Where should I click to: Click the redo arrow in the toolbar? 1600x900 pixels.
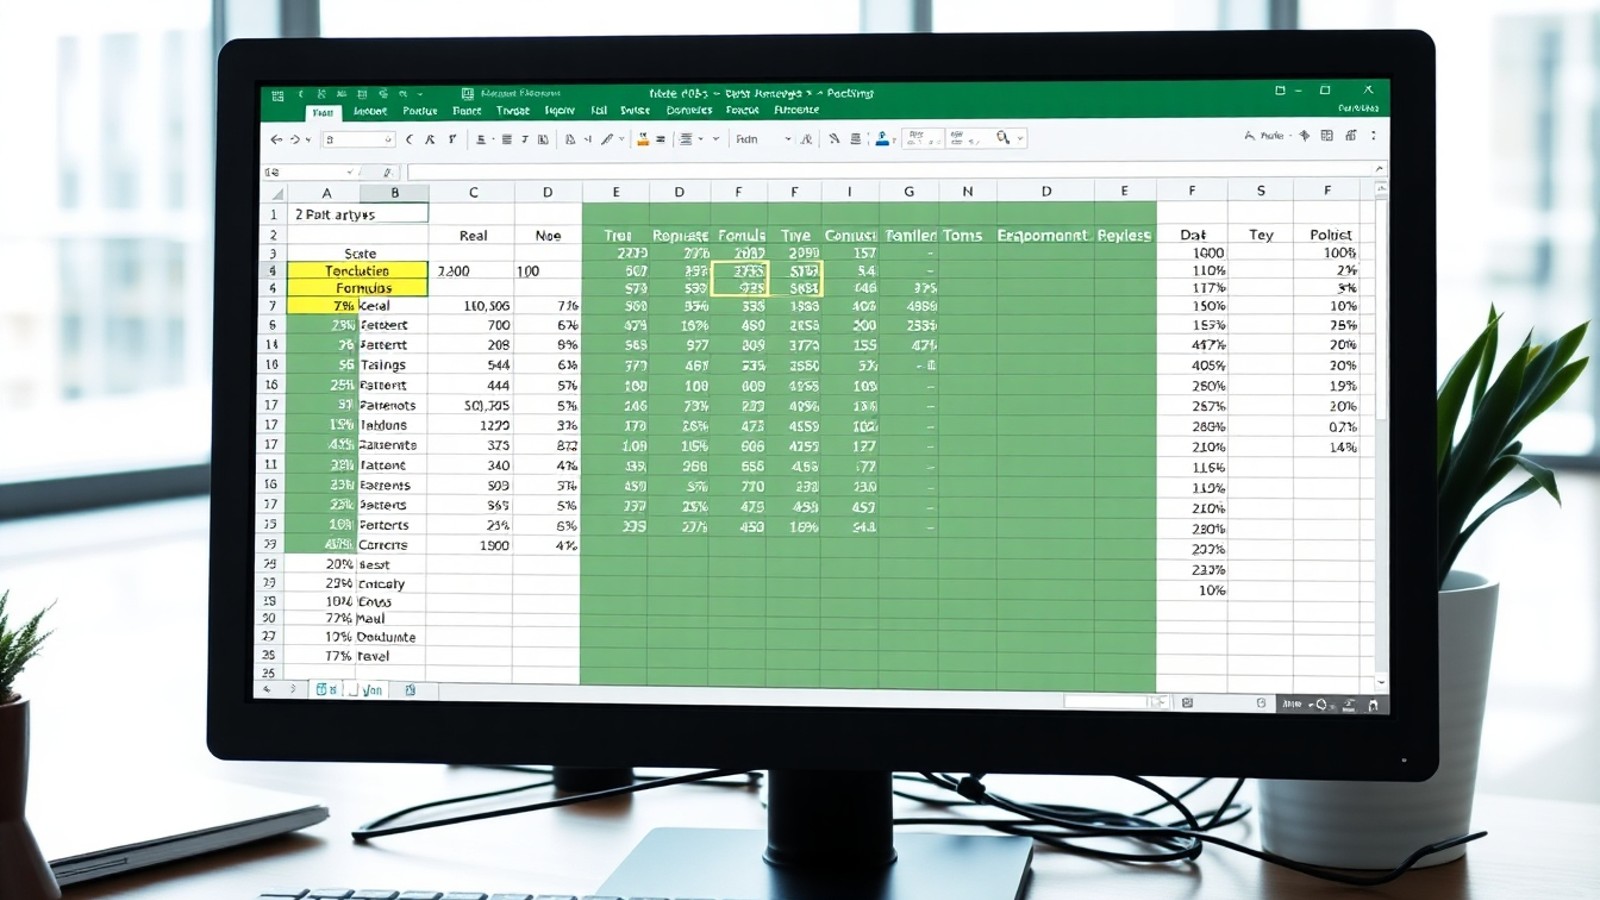coord(294,140)
